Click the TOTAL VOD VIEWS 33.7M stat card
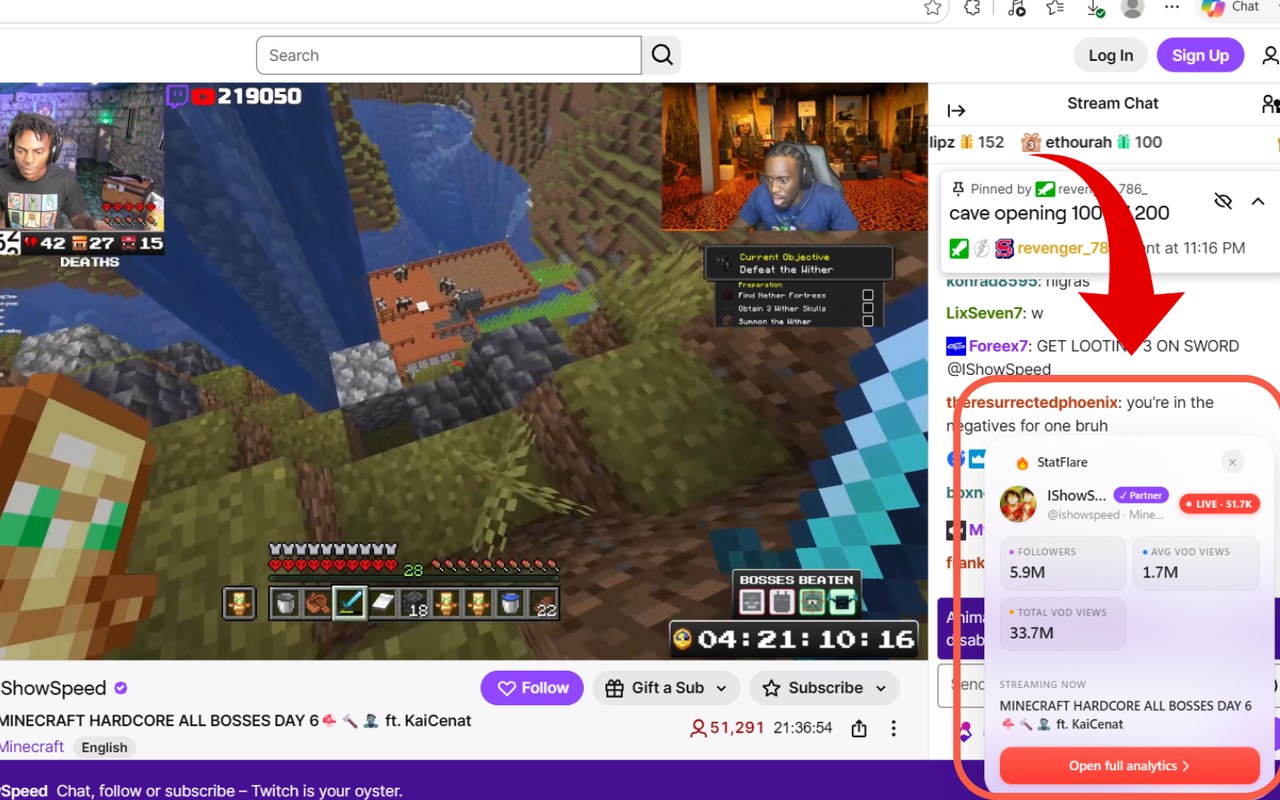Image resolution: width=1280 pixels, height=800 pixels. [1063, 624]
